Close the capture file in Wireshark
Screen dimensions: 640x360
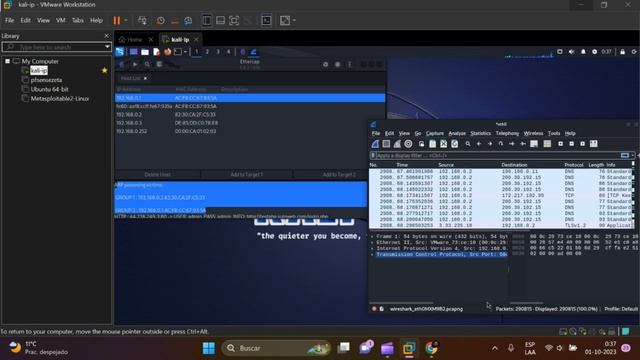444,144
